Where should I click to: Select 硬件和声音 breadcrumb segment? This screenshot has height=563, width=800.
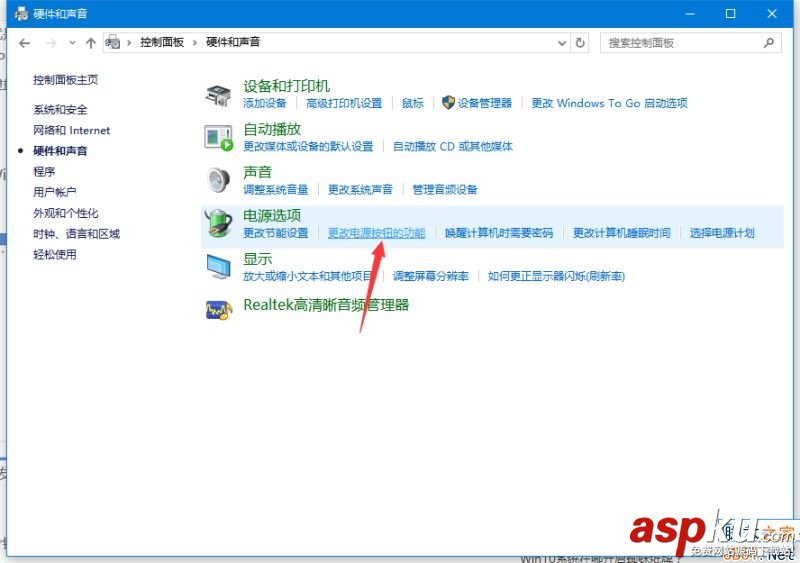[233, 42]
